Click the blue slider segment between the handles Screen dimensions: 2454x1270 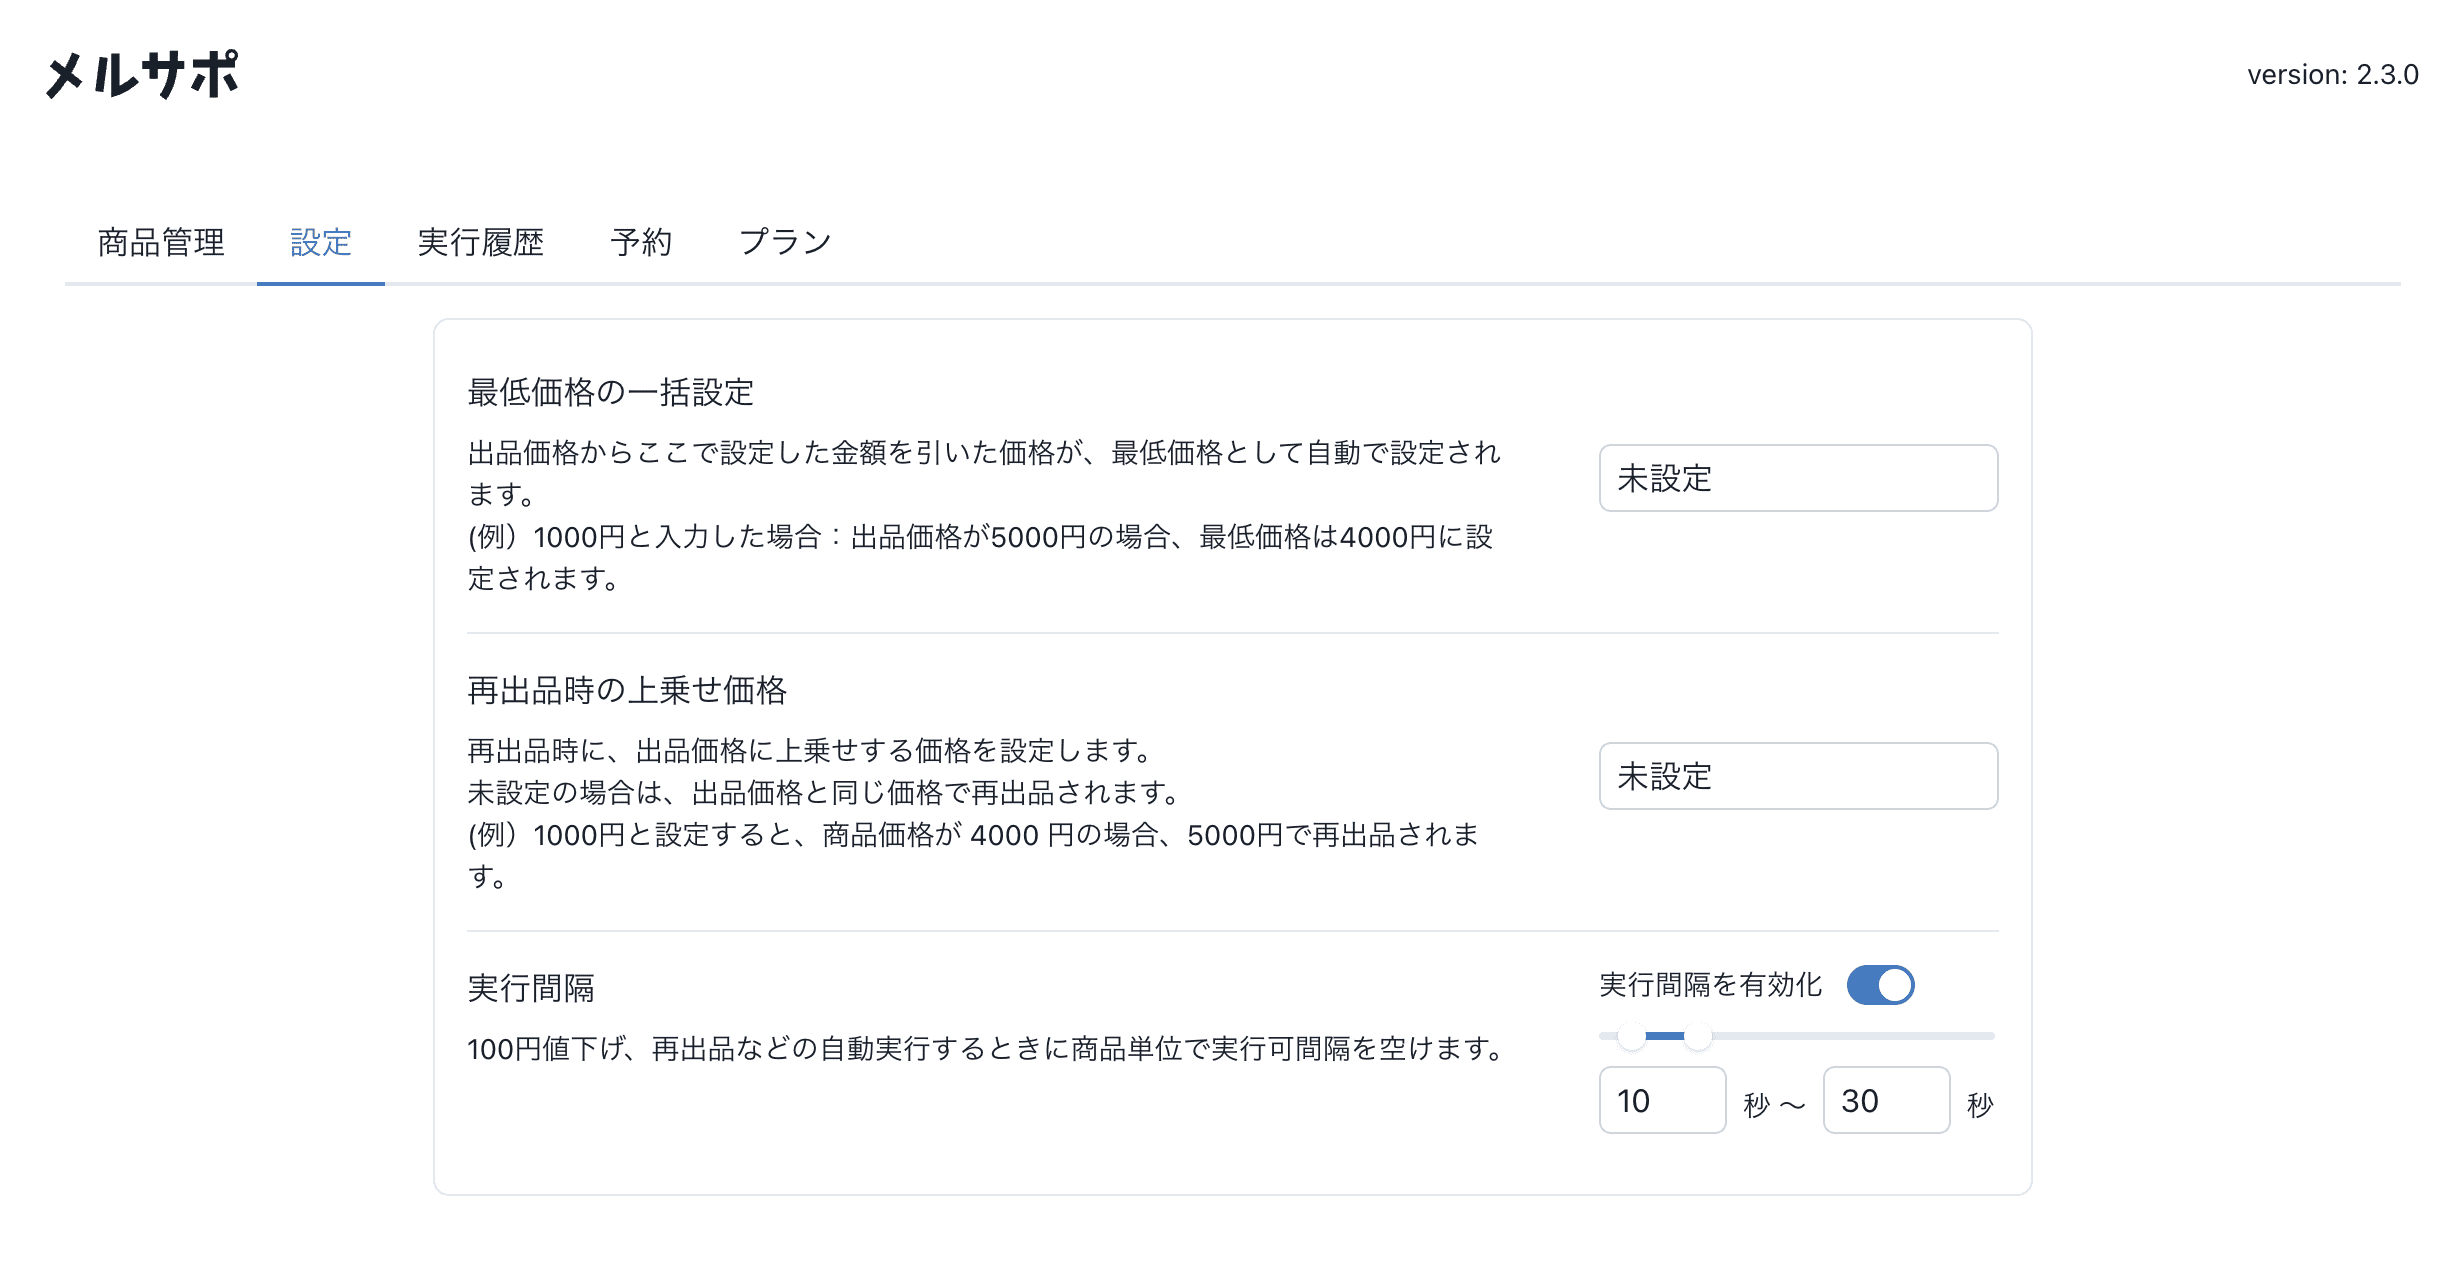tap(1665, 1036)
